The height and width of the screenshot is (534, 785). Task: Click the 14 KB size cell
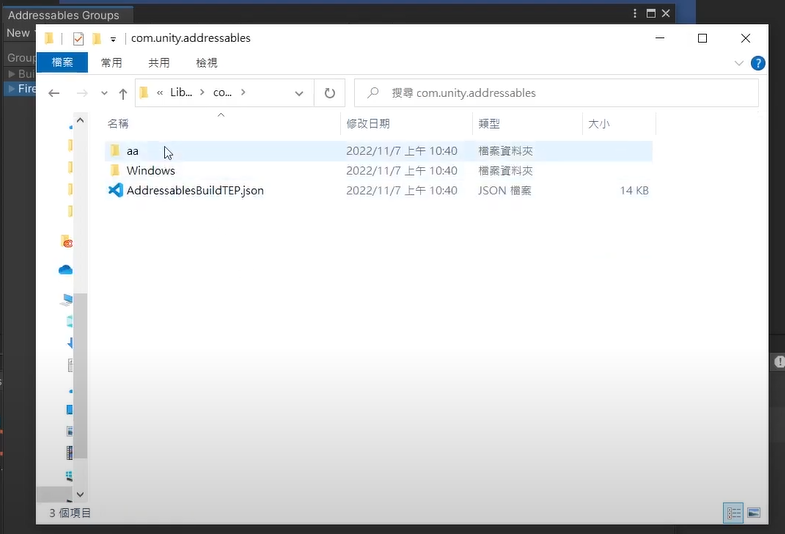pyautogui.click(x=634, y=191)
